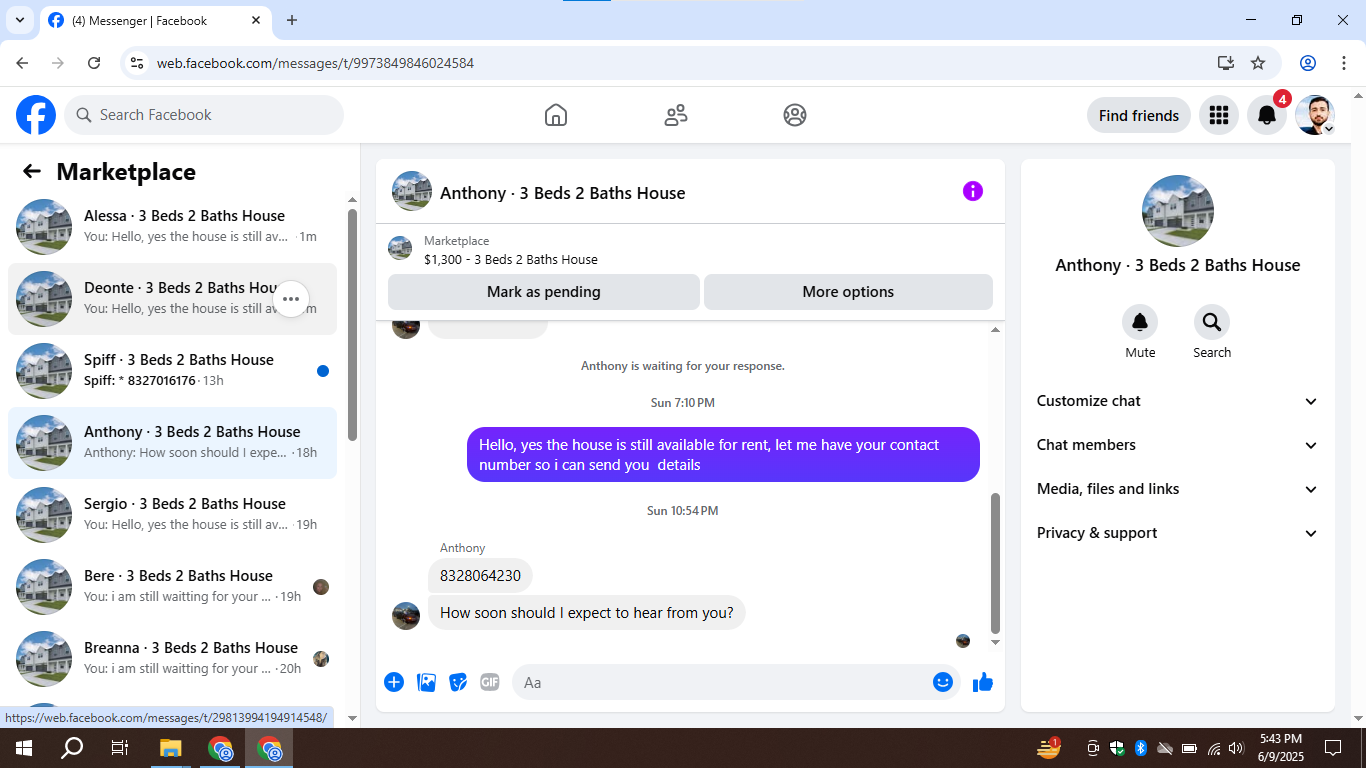The image size is (1366, 768).
Task: Click the Bluetooth tray icon
Action: [1141, 748]
